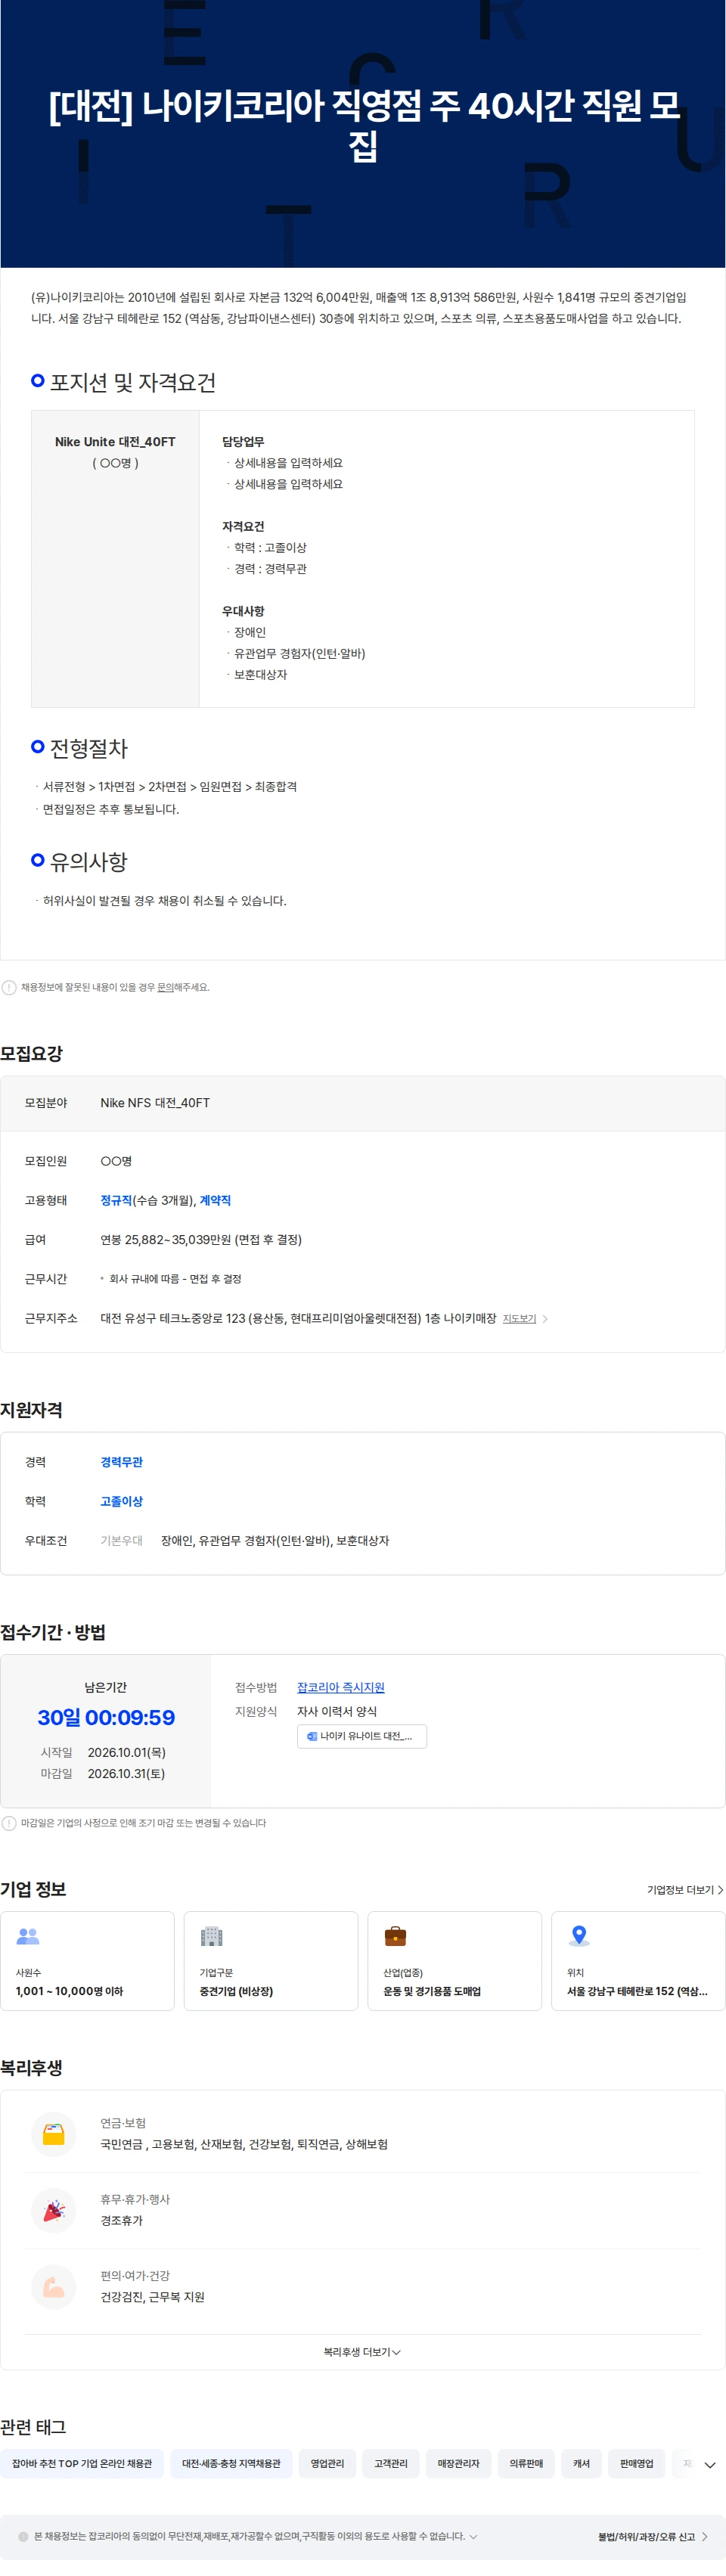Expand the copyright notice disclaimer chevron
The height and width of the screenshot is (2576, 726).
click(474, 2536)
